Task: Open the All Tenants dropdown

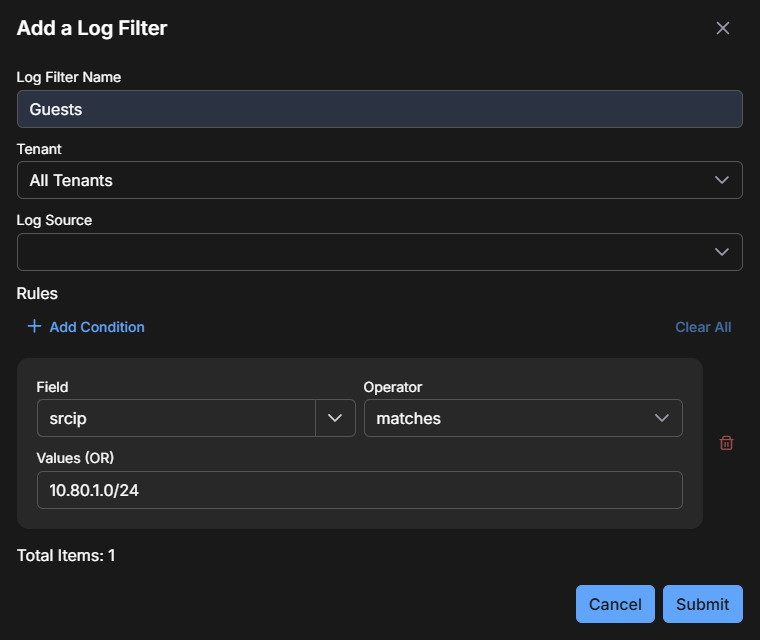Action: click(370, 180)
